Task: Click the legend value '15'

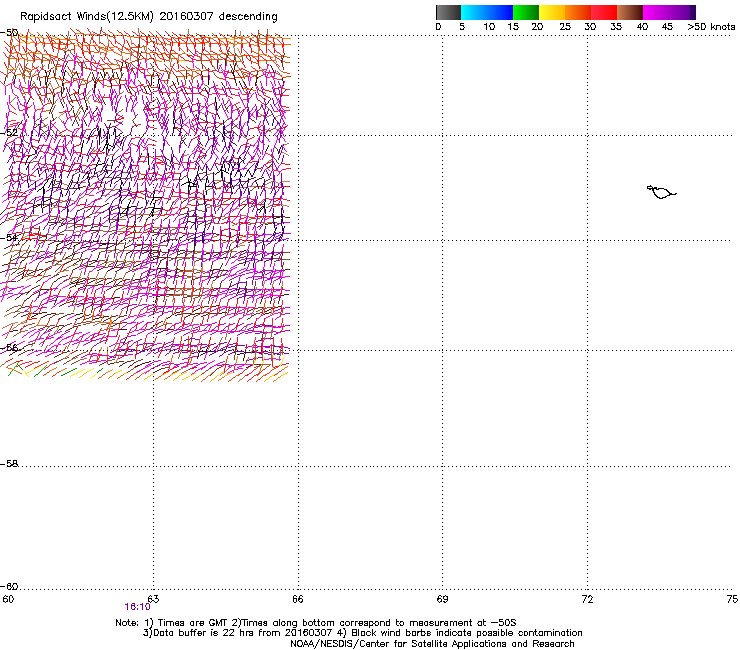Action: coord(513,27)
